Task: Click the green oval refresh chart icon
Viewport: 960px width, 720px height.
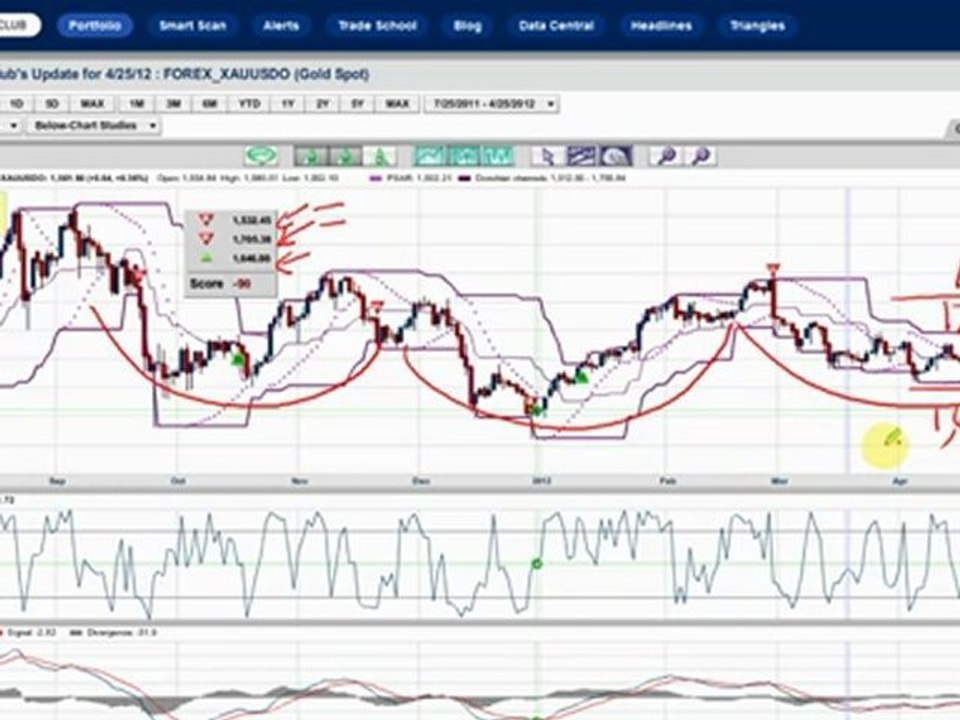Action: pyautogui.click(x=261, y=156)
